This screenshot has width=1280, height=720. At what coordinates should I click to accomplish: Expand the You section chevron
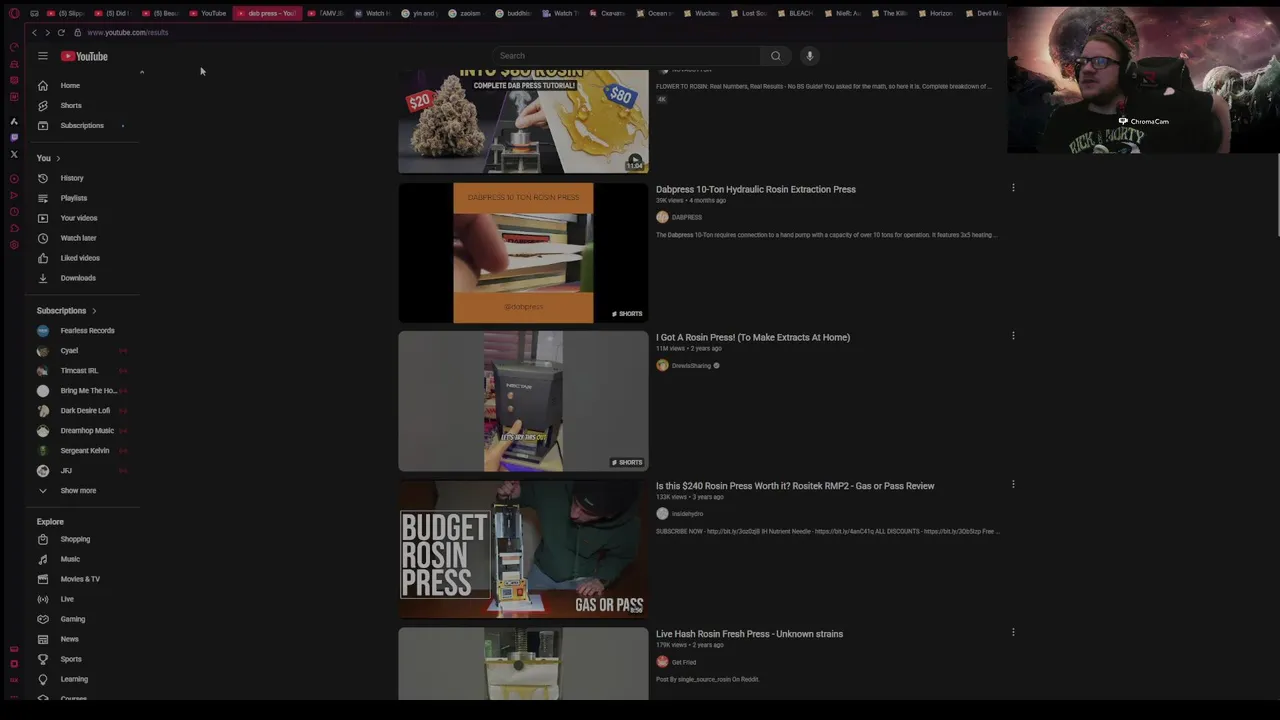58,158
